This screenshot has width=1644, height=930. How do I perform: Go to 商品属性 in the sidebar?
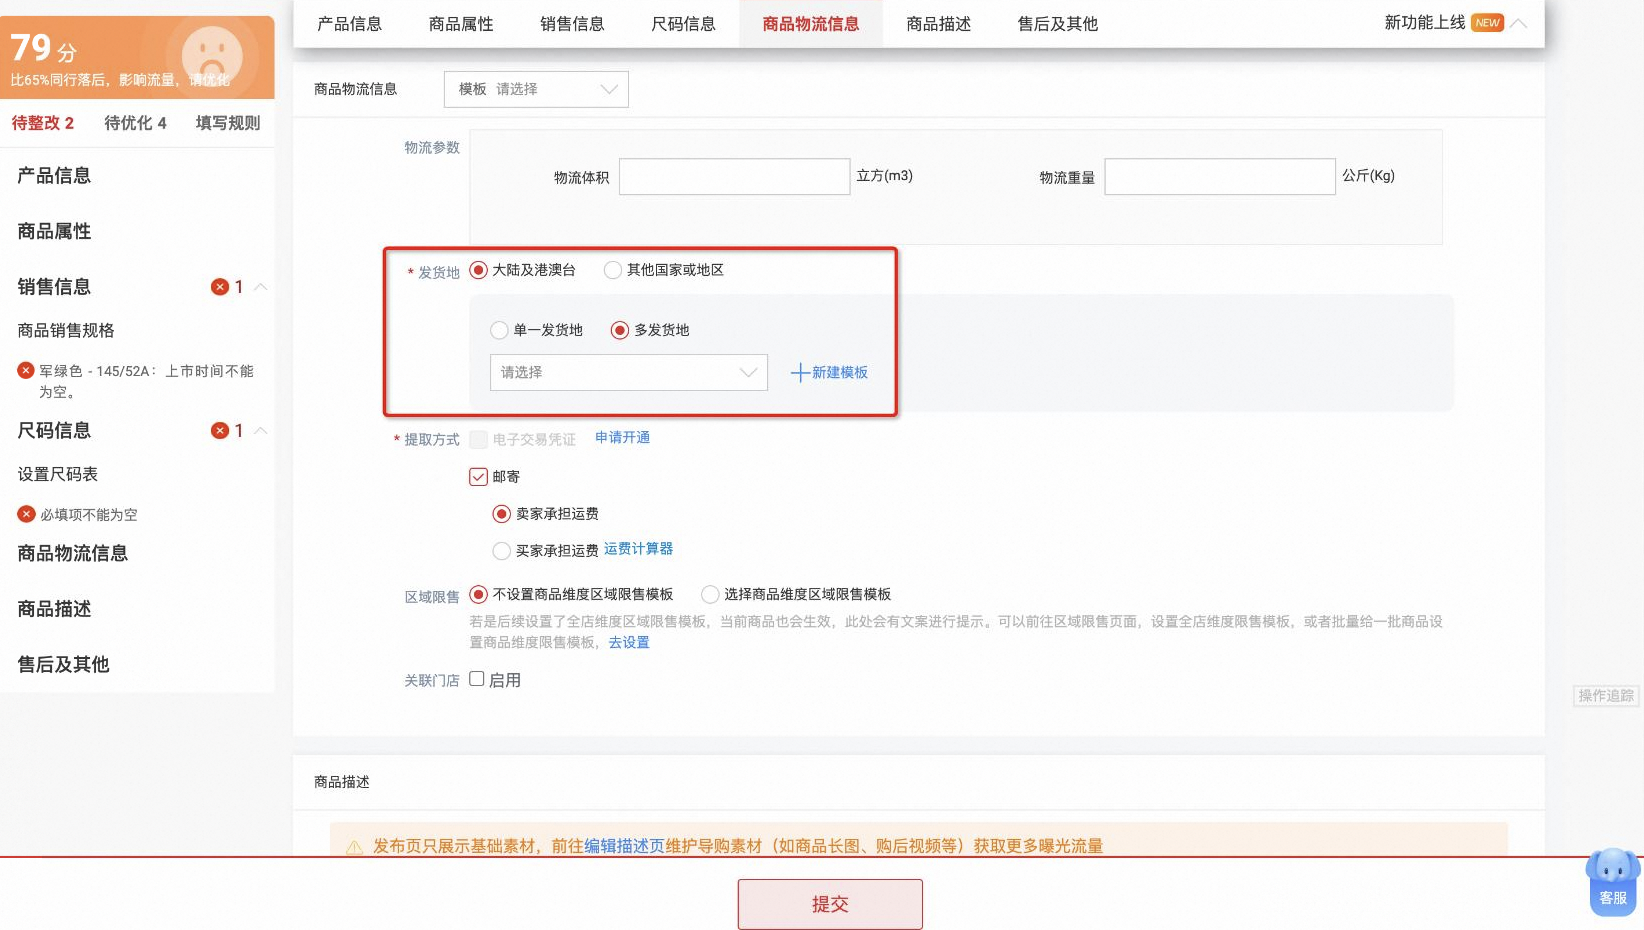point(54,232)
